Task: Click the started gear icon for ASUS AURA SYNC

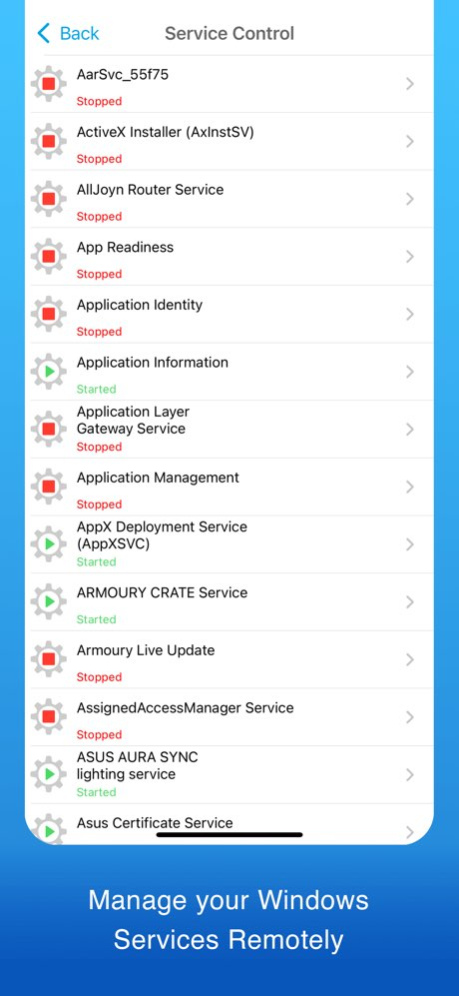Action: (x=49, y=775)
